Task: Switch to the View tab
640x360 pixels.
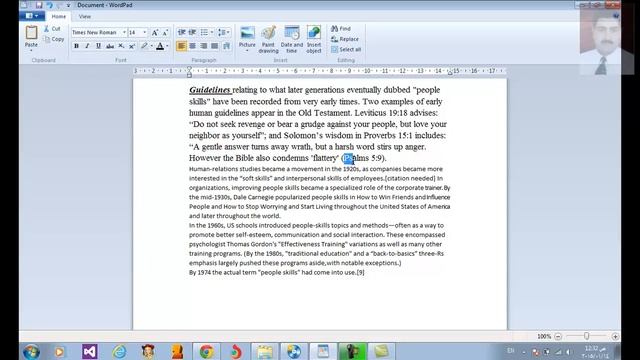Action: tap(85, 16)
